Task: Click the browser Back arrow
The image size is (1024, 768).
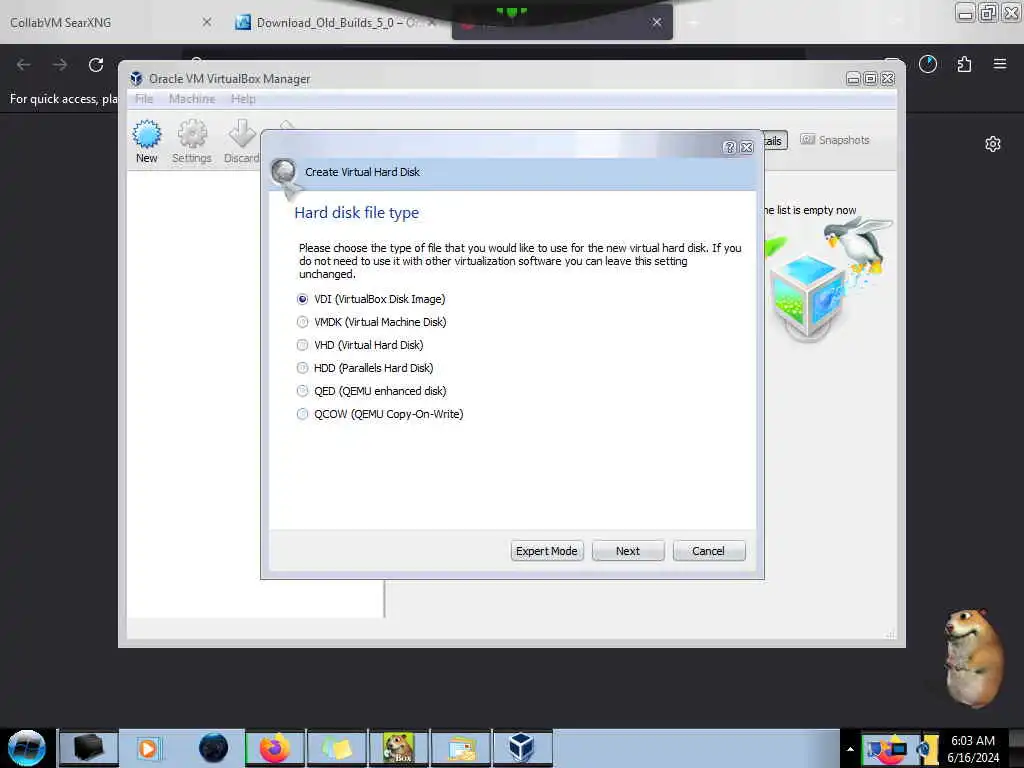Action: coord(24,65)
